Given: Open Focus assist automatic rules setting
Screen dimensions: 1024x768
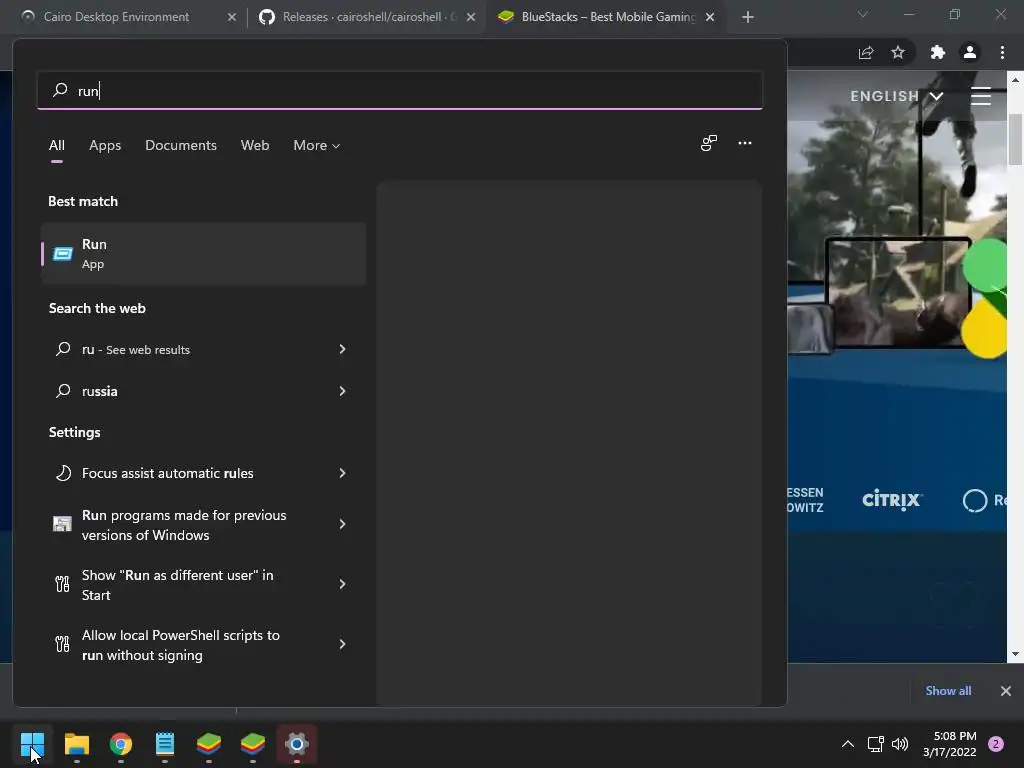Looking at the screenshot, I should (203, 473).
